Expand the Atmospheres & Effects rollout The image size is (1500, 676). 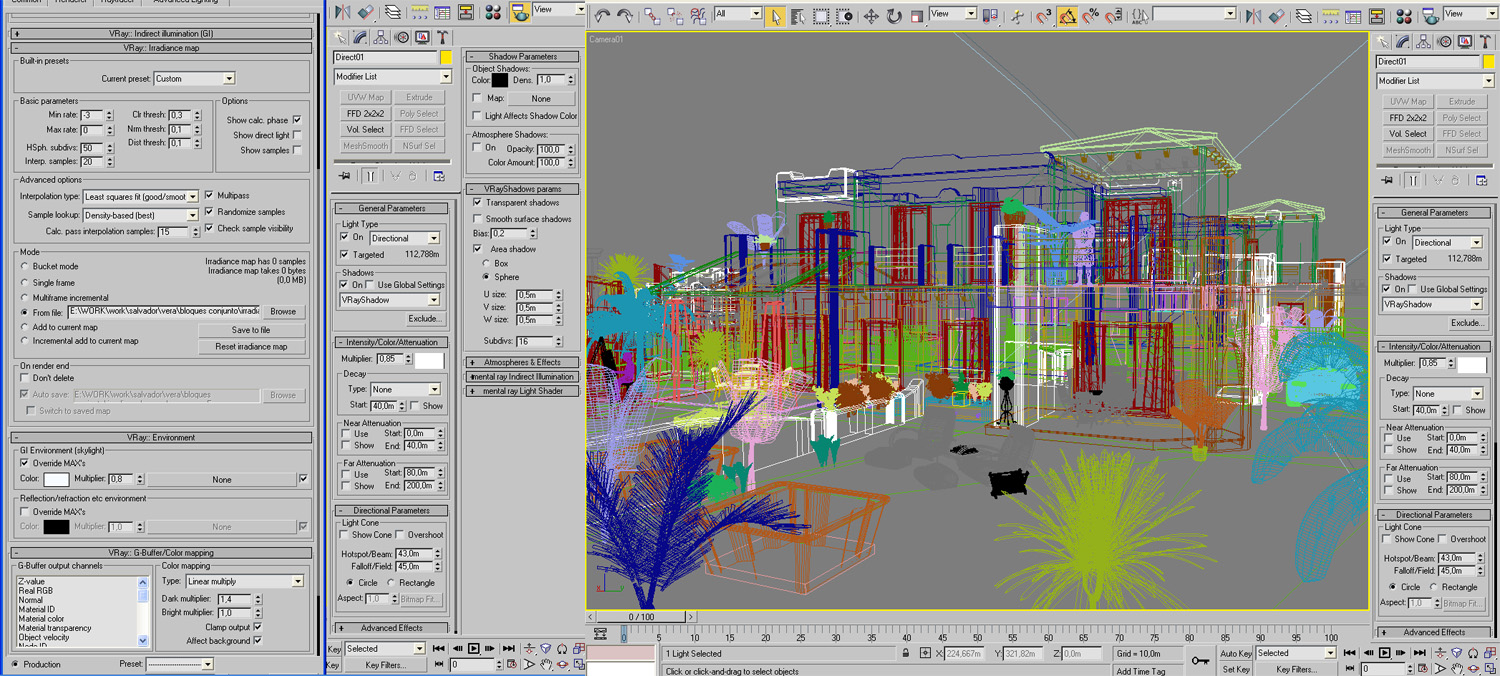coord(522,362)
